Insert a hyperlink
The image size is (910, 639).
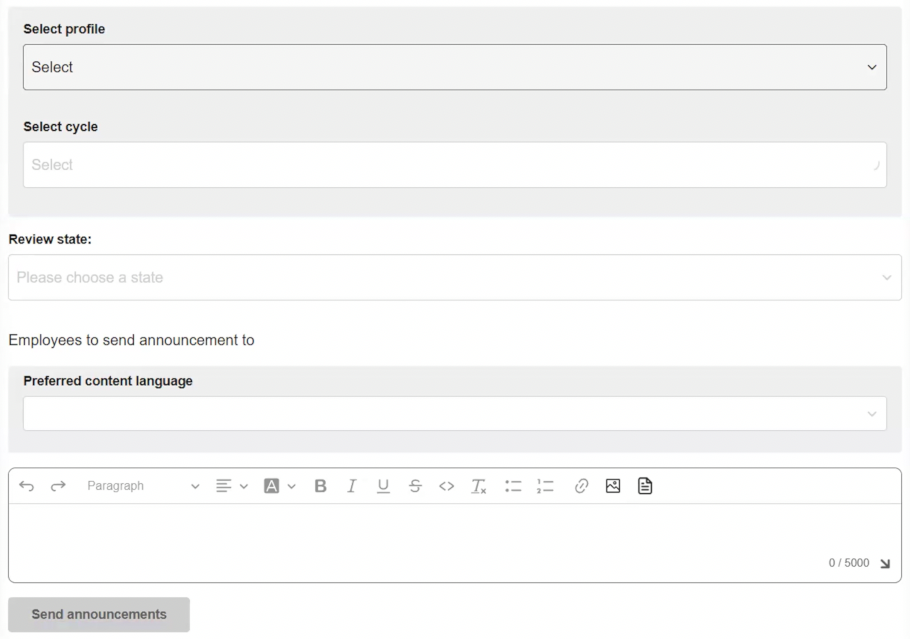[x=581, y=486]
